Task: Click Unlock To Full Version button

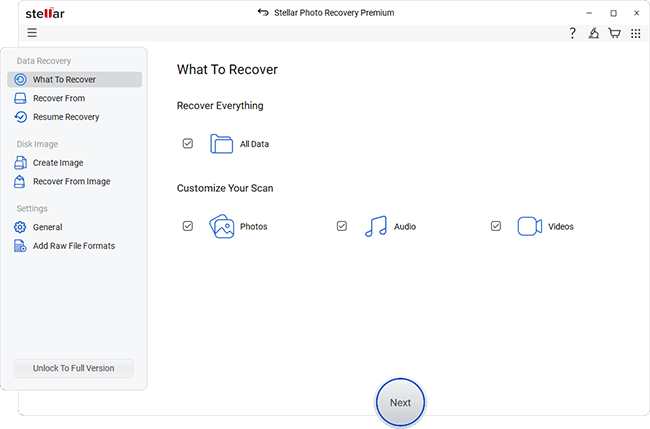Action: [x=74, y=368]
